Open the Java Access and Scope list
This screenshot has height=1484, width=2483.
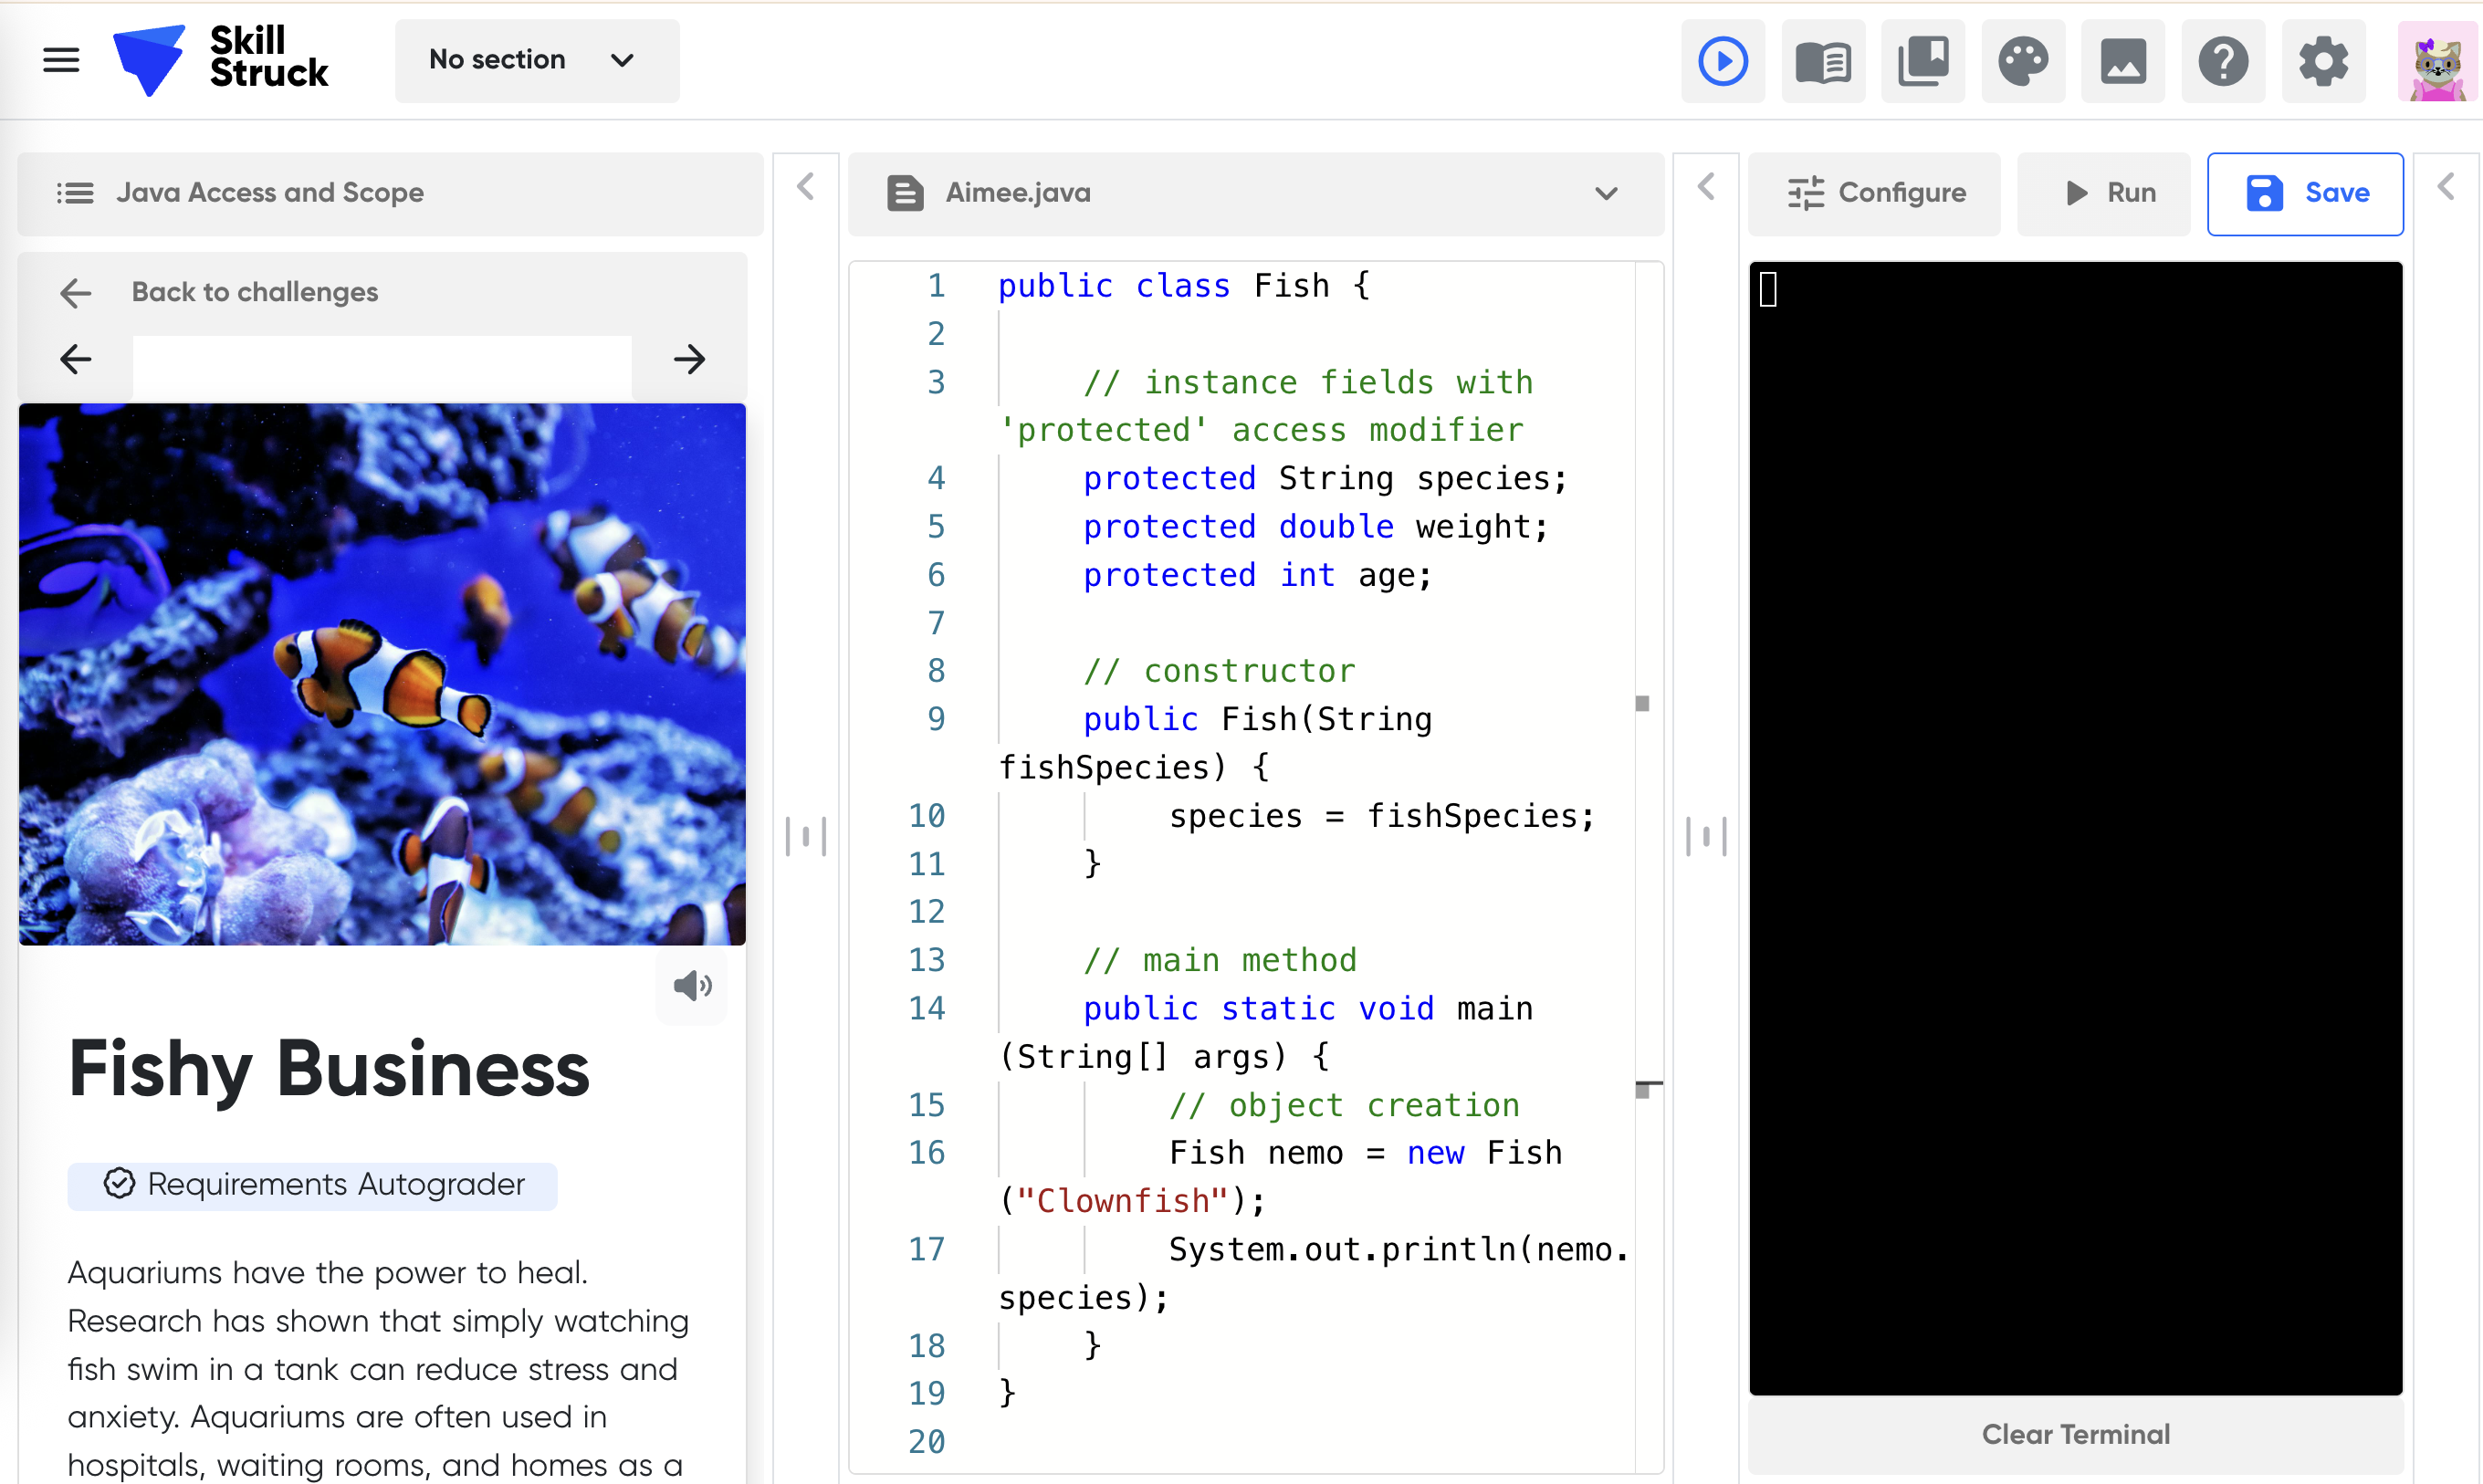pos(390,193)
